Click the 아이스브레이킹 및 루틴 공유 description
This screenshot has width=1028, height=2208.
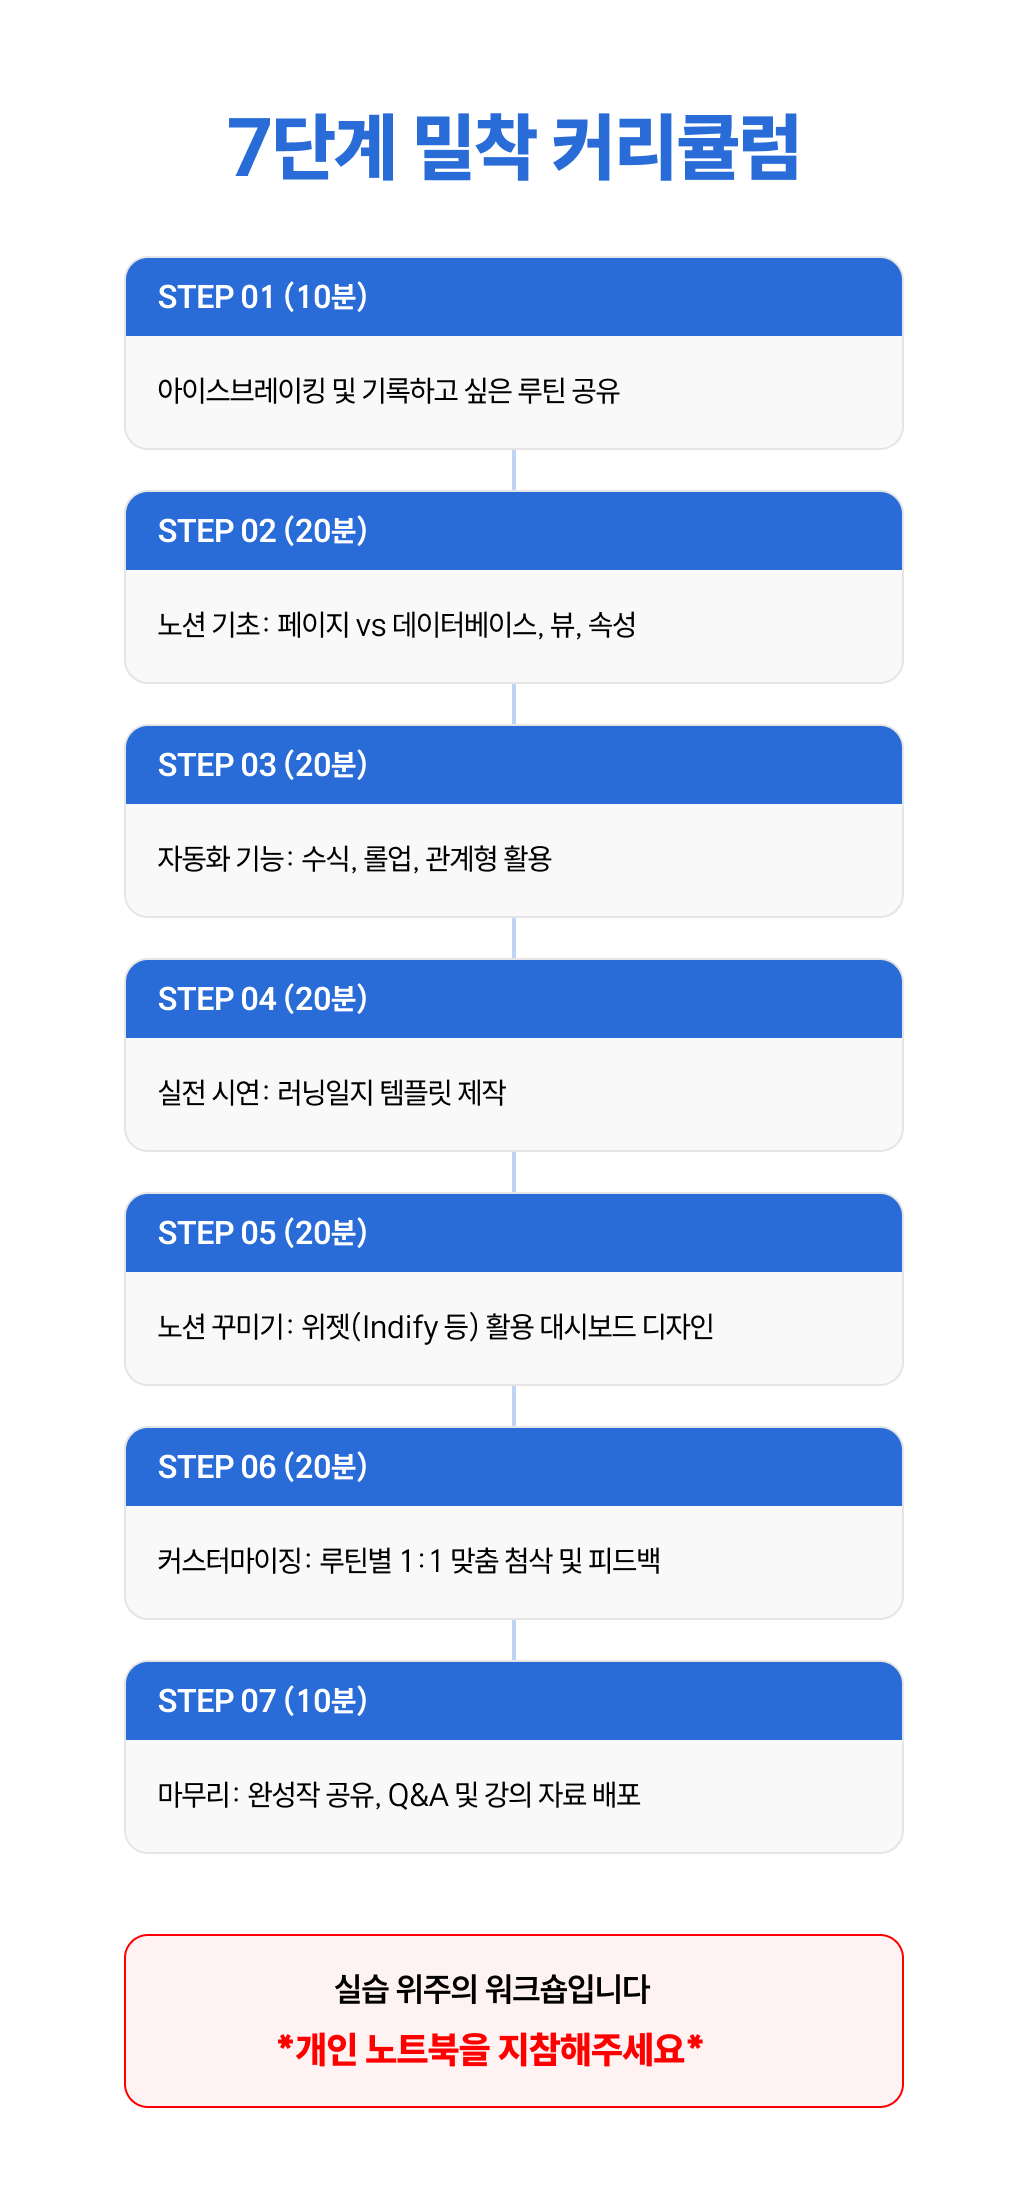[x=388, y=391]
